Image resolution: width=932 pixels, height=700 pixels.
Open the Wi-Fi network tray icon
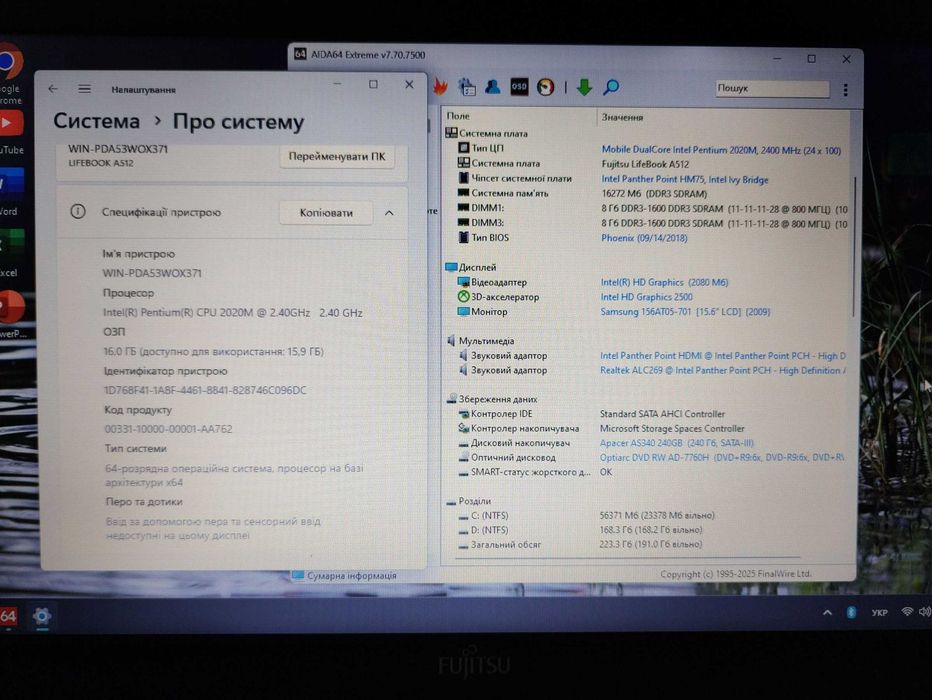click(x=907, y=611)
